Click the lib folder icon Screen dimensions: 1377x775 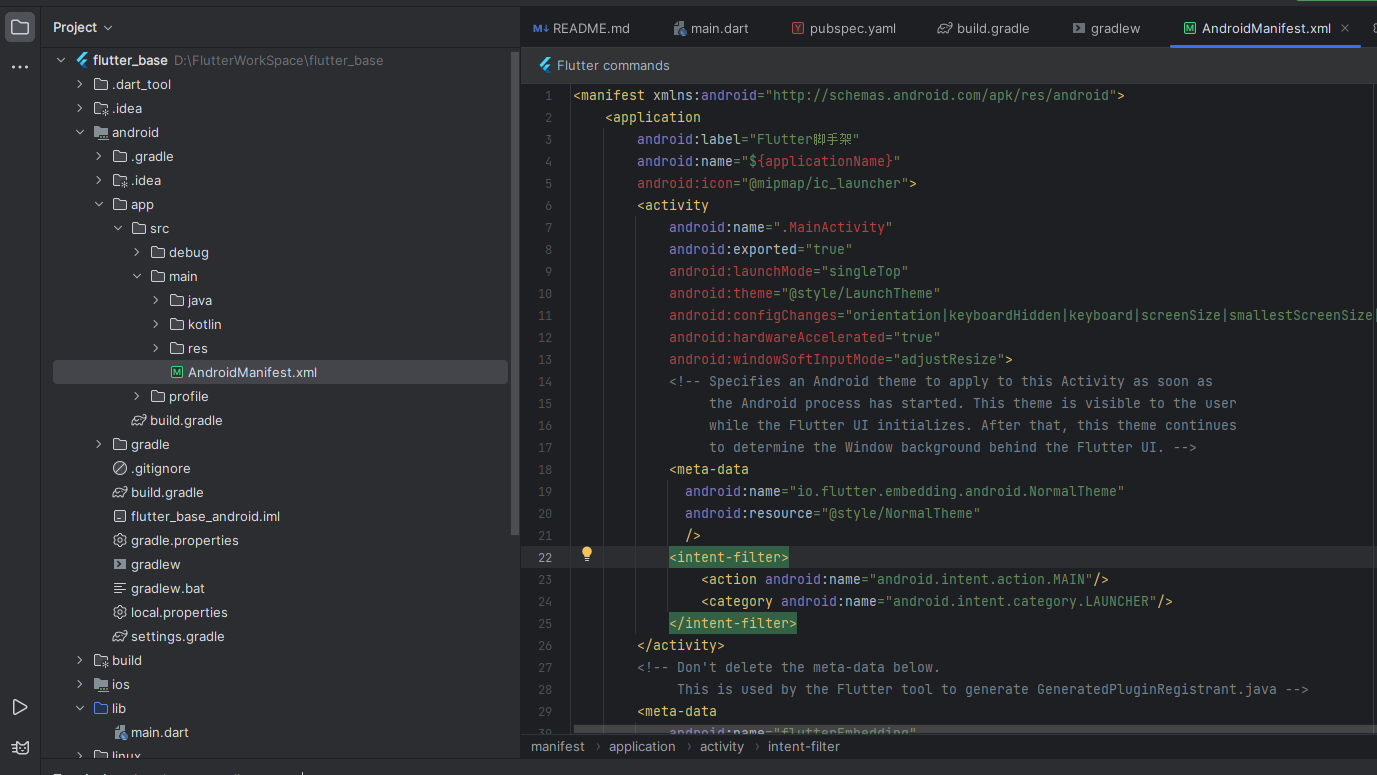pos(101,708)
